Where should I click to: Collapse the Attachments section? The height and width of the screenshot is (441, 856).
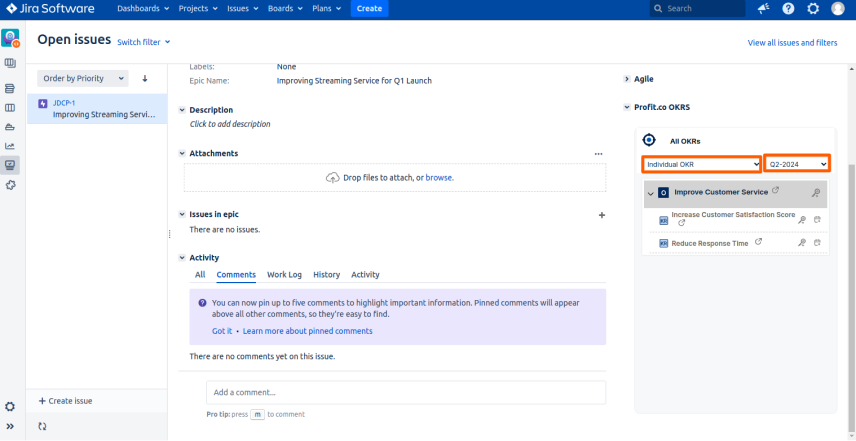182,154
